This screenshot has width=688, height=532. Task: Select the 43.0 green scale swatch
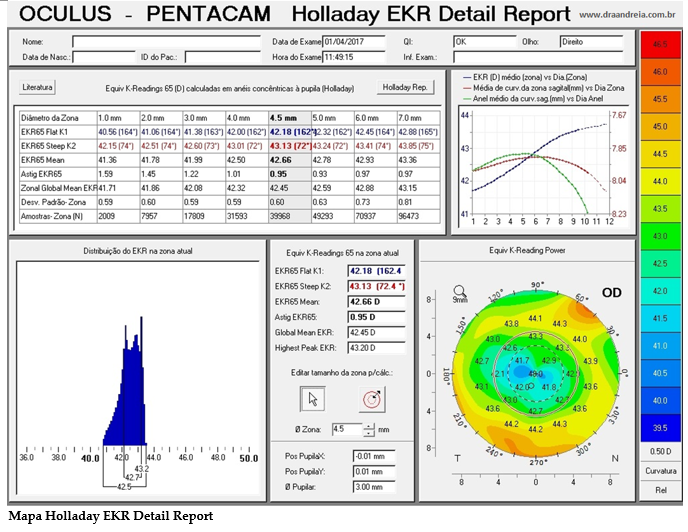(660, 236)
